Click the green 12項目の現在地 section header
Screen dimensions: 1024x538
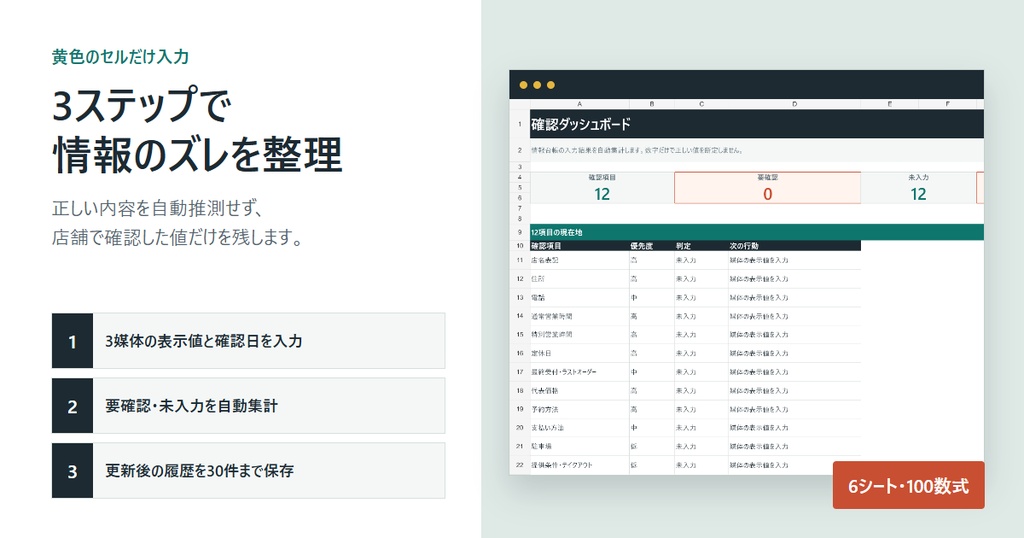(x=757, y=232)
